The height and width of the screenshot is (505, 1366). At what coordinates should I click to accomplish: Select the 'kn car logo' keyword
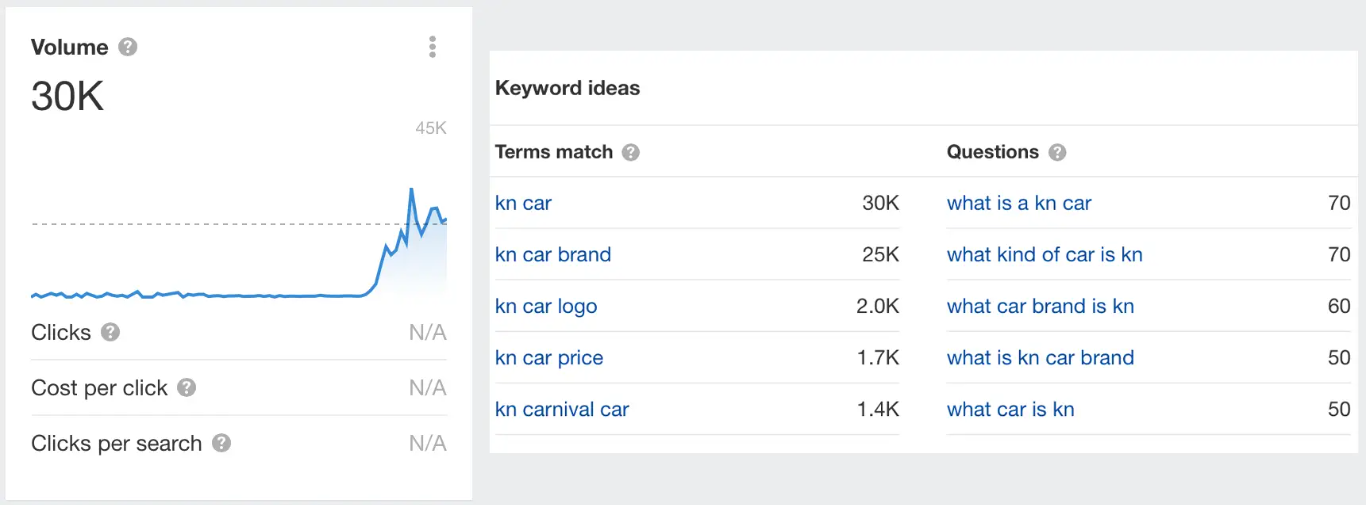[x=546, y=307]
